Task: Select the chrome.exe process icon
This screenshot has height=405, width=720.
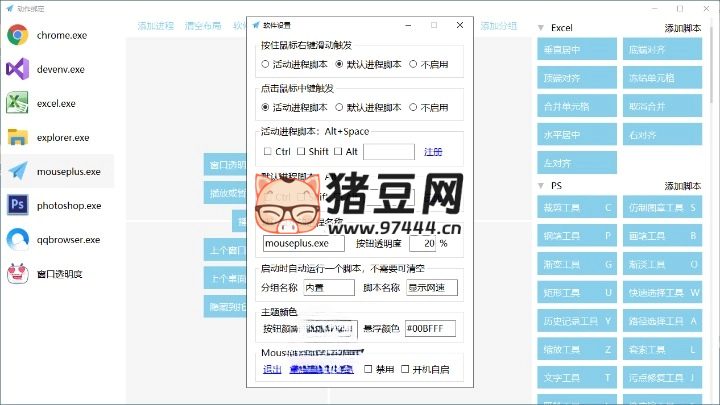Action: pyautogui.click(x=17, y=35)
